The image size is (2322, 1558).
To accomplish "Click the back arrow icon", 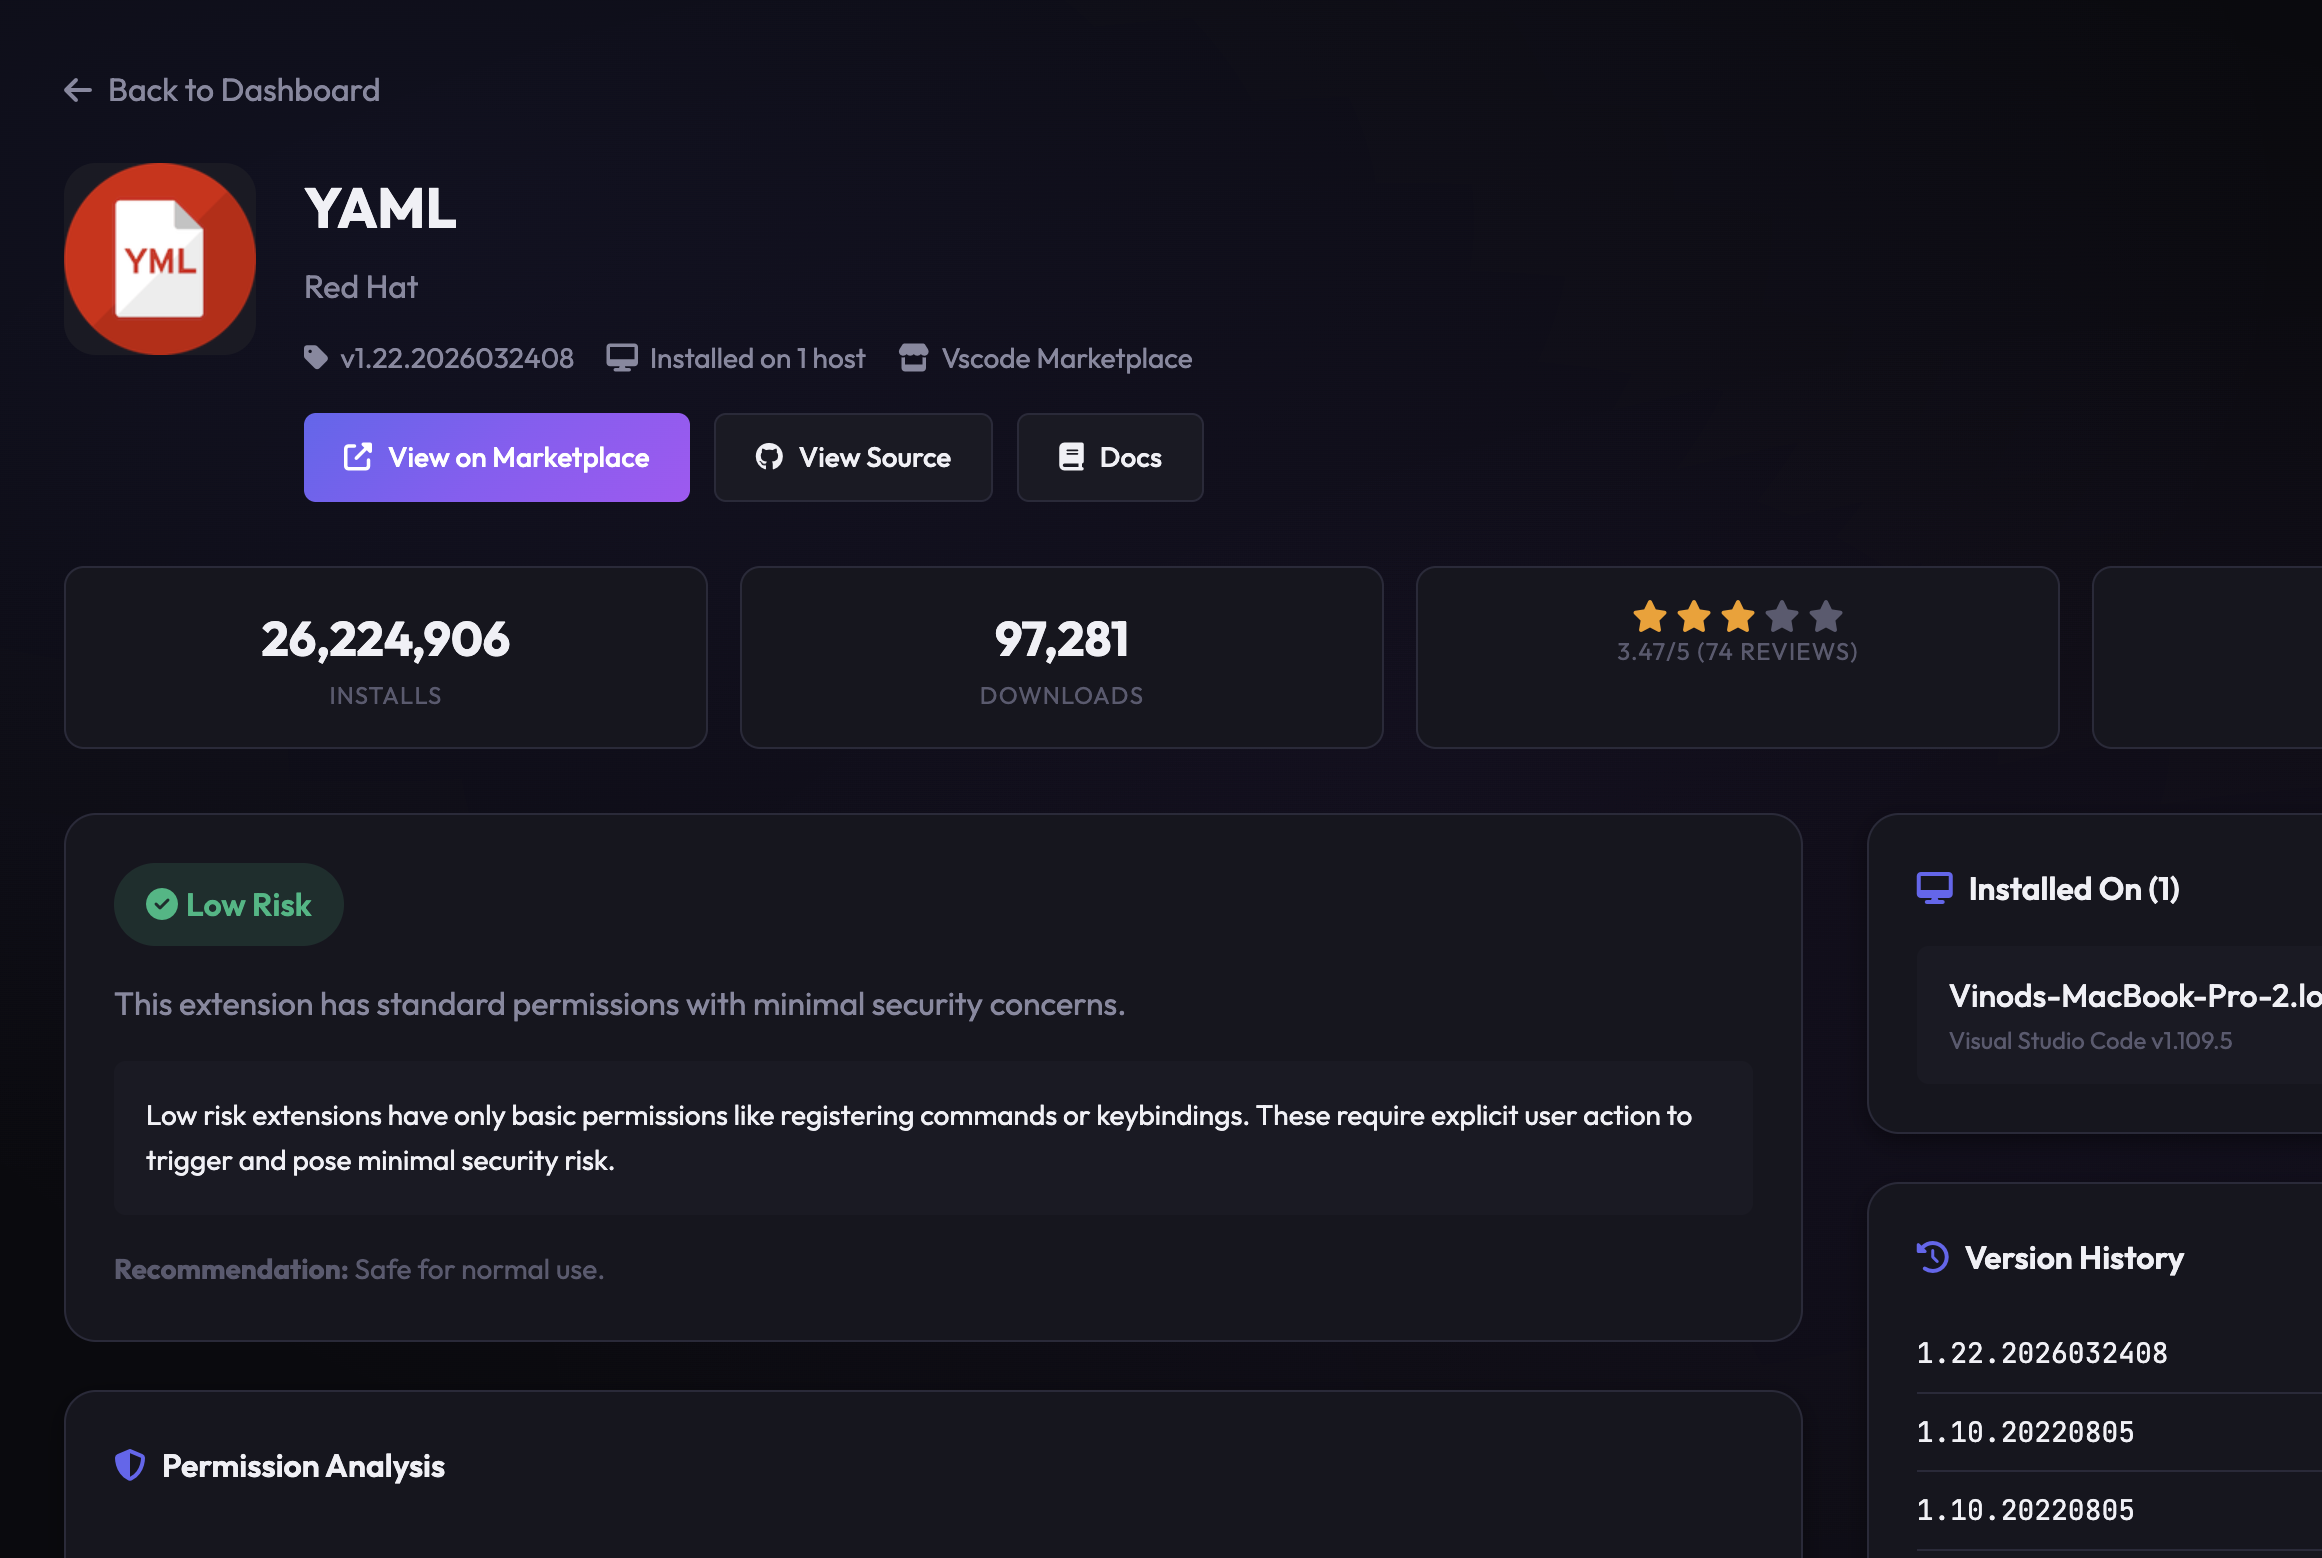I will 78,91.
